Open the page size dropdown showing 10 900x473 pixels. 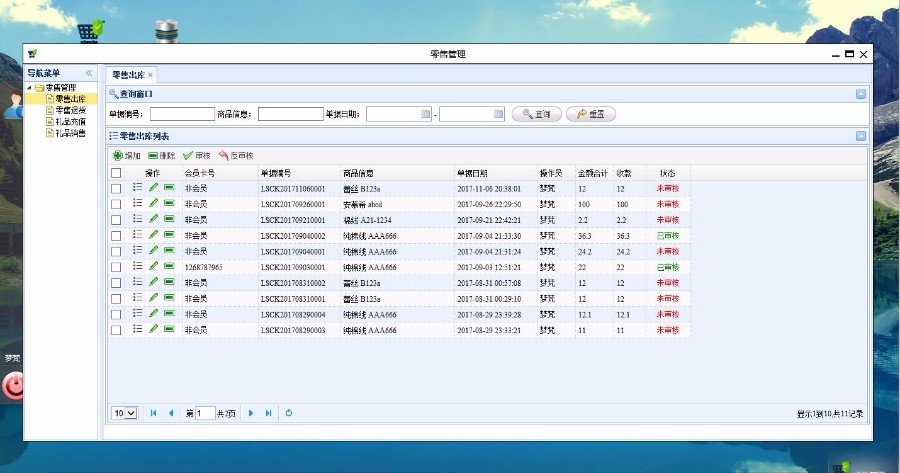(x=125, y=413)
